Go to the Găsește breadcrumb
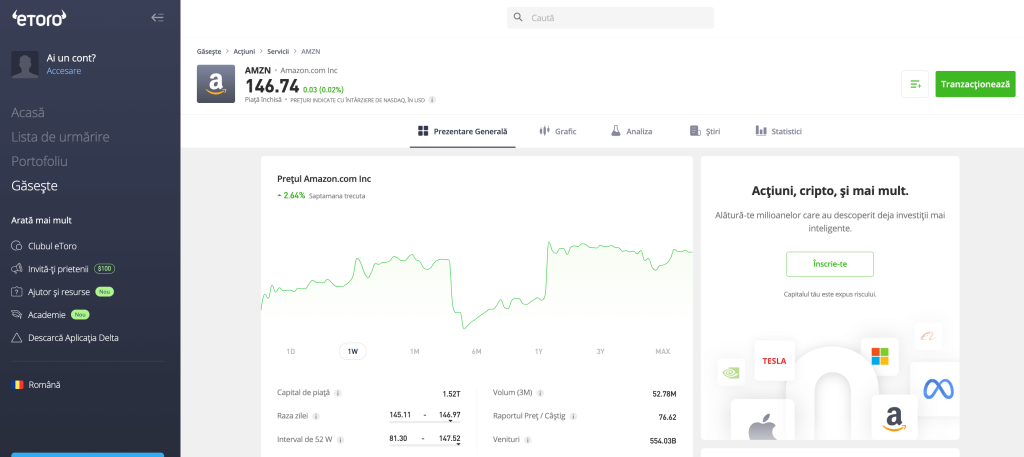This screenshot has width=1024, height=457. 209,51
